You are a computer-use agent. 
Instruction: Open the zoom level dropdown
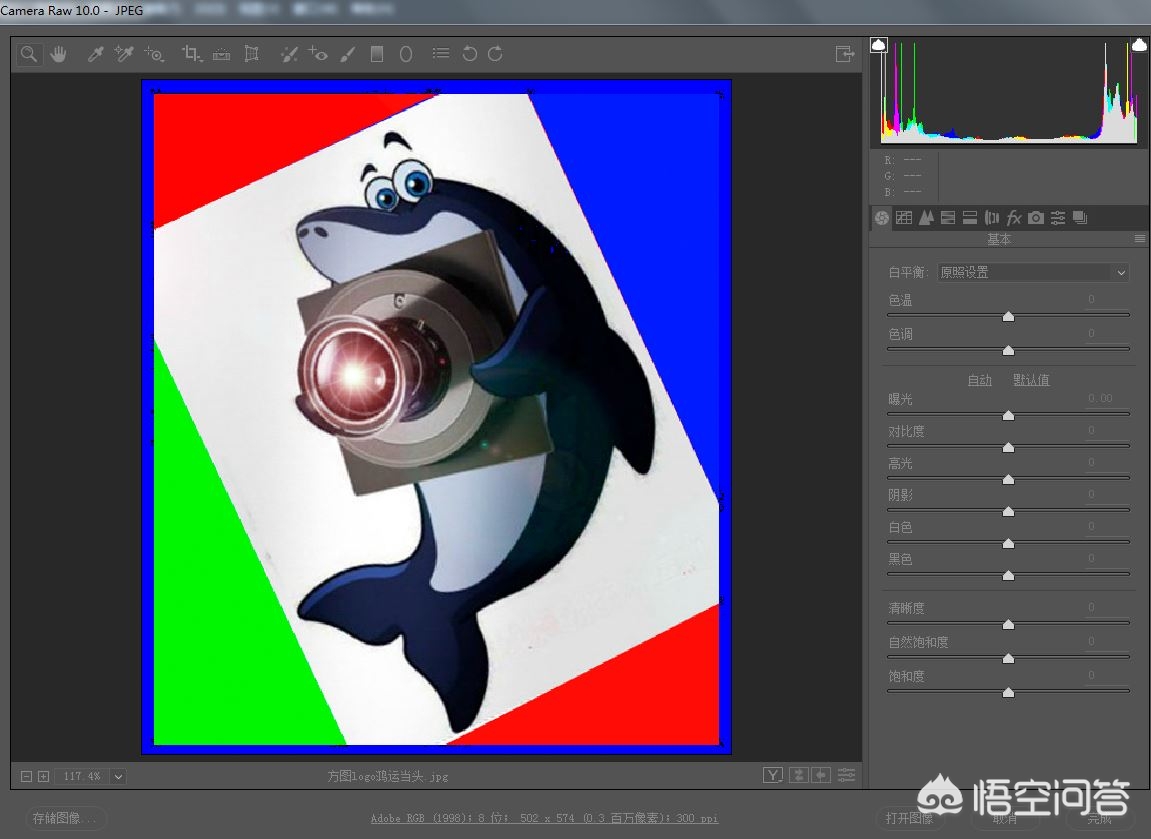[118, 776]
